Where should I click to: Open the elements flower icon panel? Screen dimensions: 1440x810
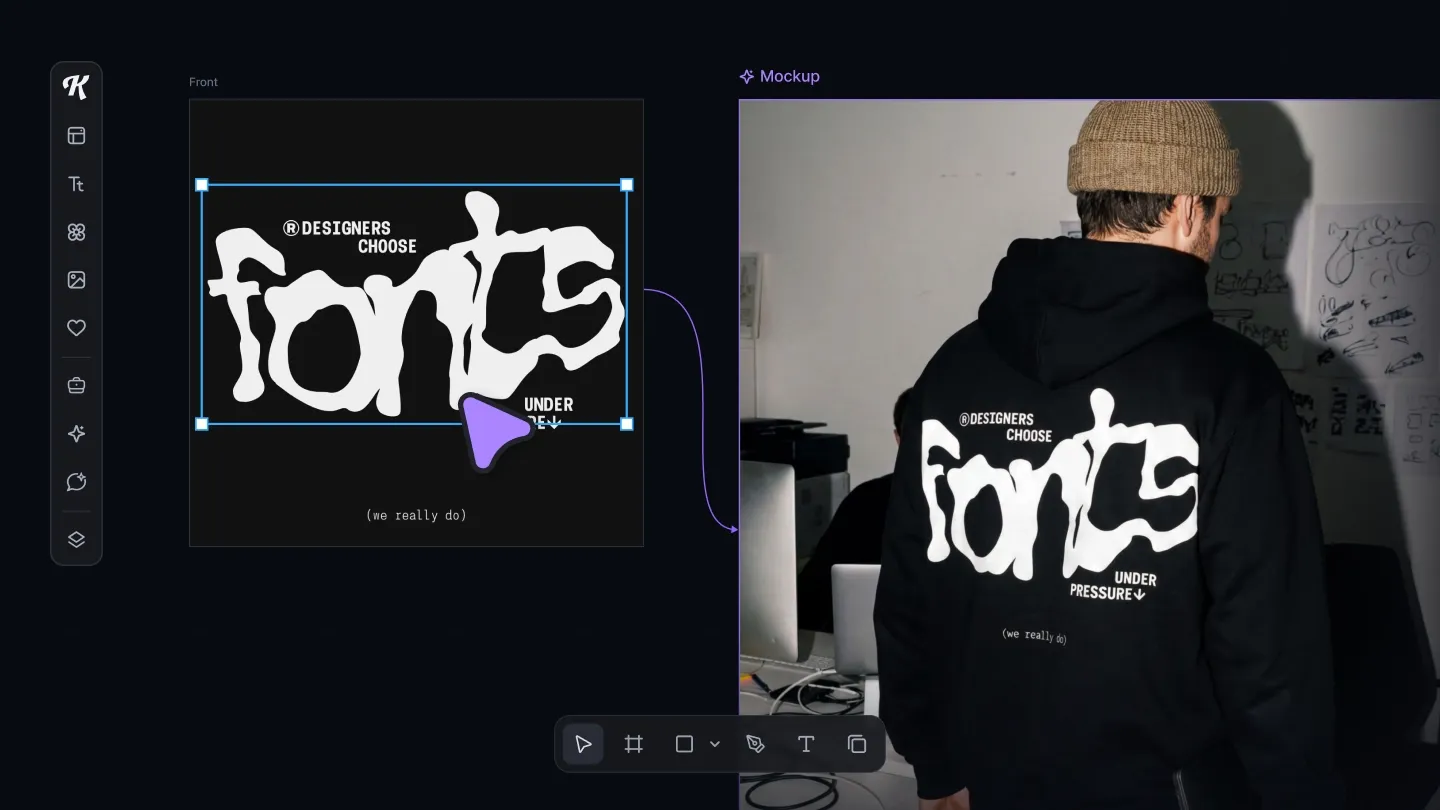pyautogui.click(x=76, y=232)
